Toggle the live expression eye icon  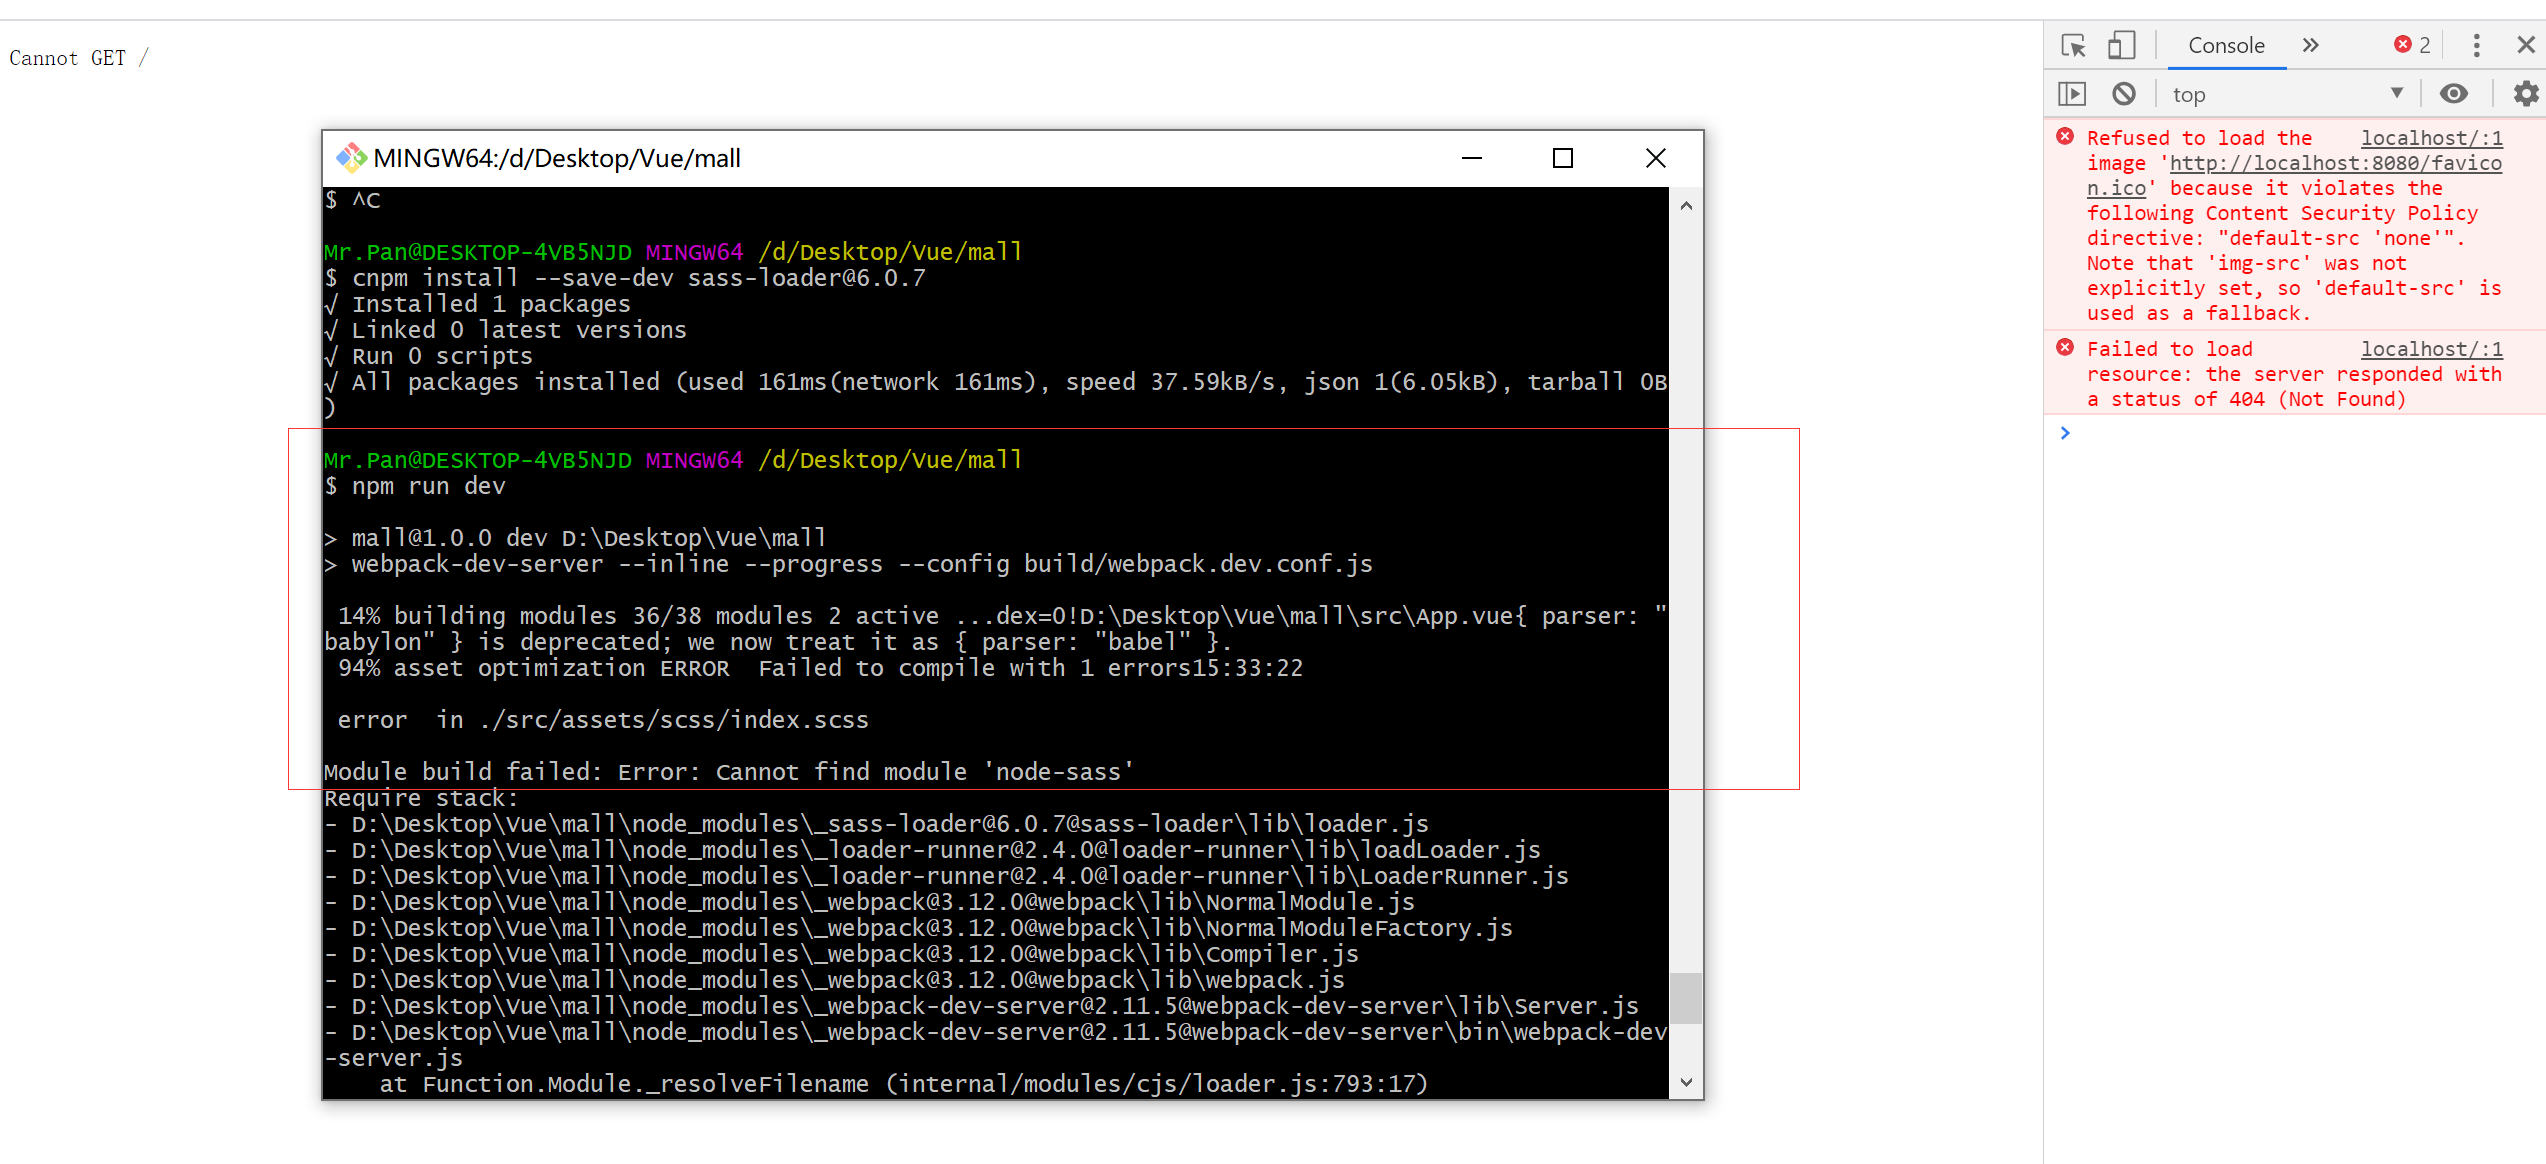pos(2453,94)
